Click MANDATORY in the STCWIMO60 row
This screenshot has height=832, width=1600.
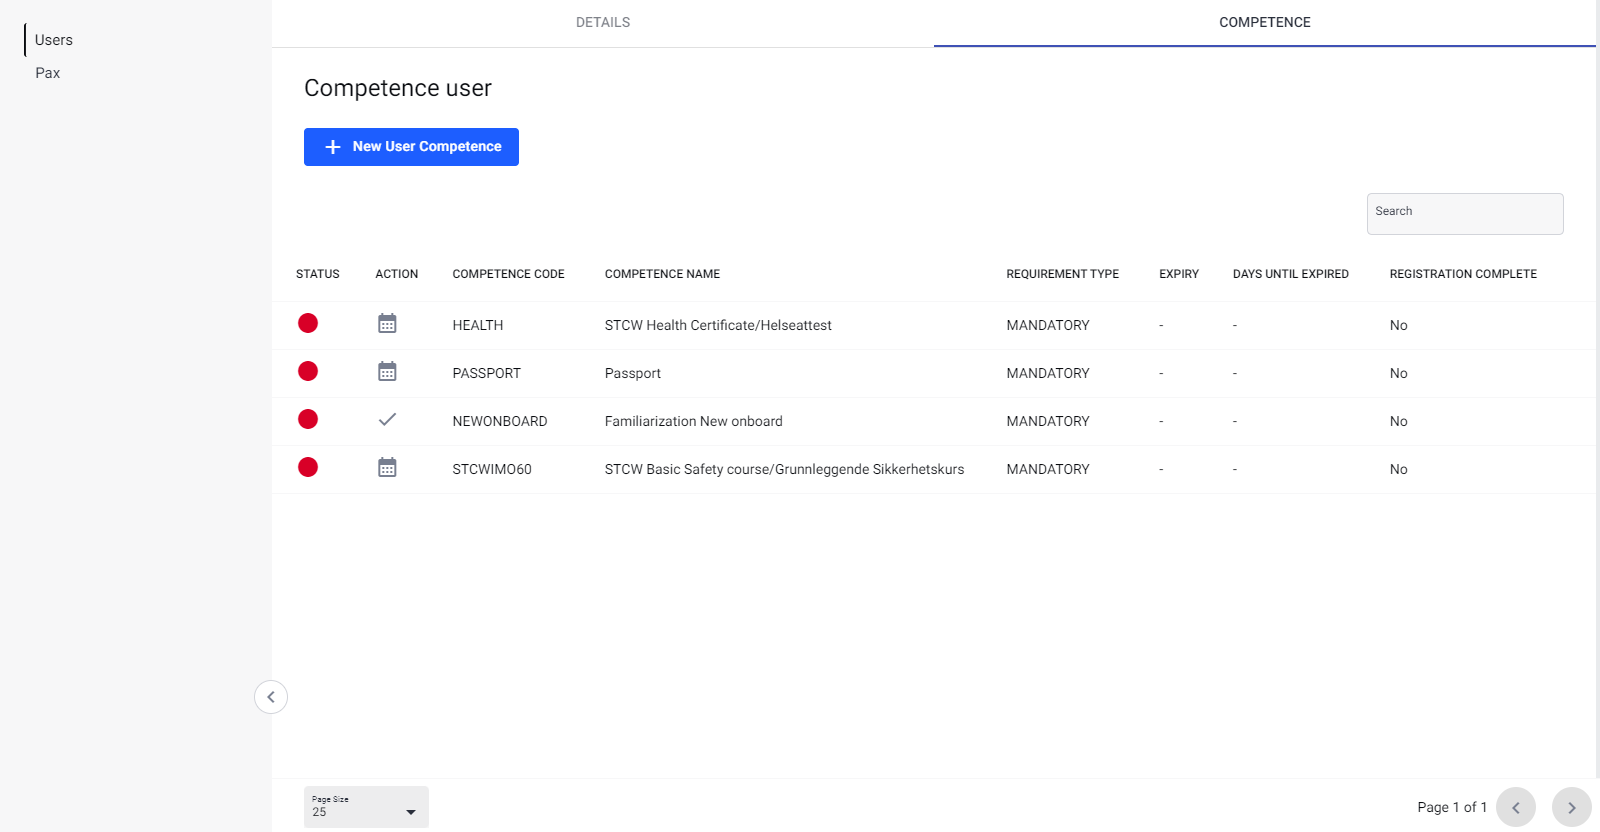1048,469
